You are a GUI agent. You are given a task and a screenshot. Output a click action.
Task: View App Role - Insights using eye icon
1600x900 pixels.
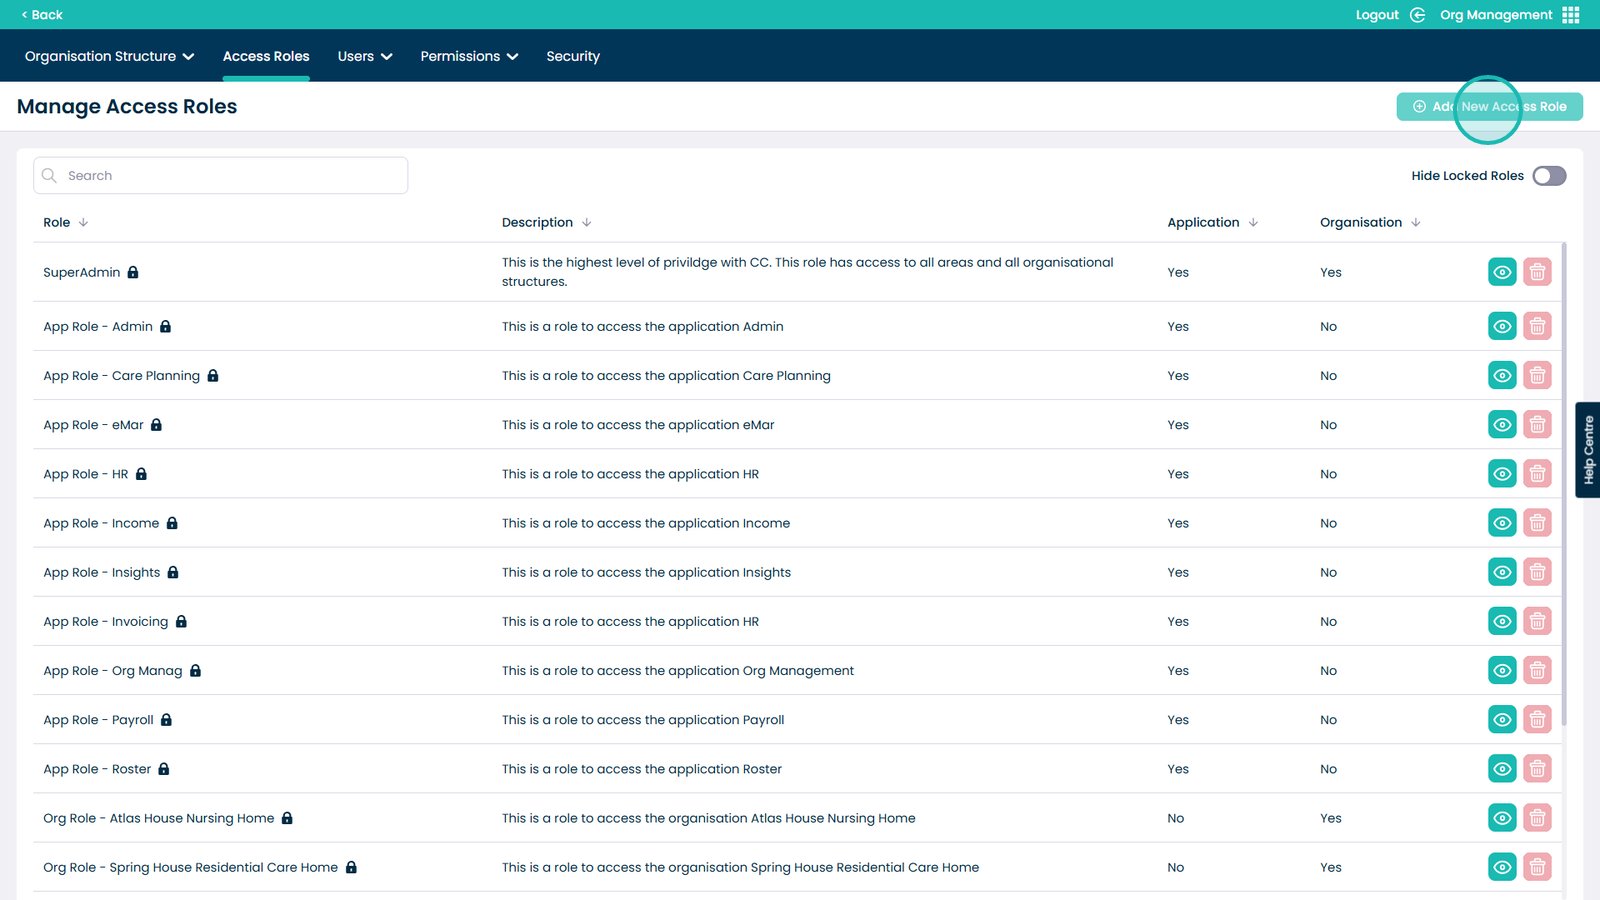coord(1502,573)
